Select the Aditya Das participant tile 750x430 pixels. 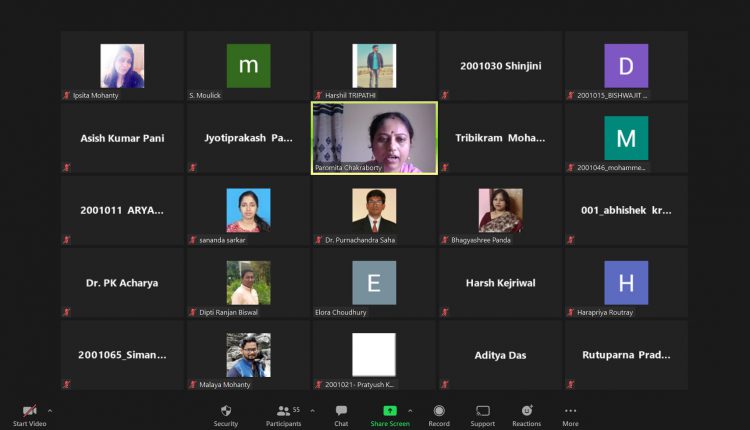click(500, 355)
